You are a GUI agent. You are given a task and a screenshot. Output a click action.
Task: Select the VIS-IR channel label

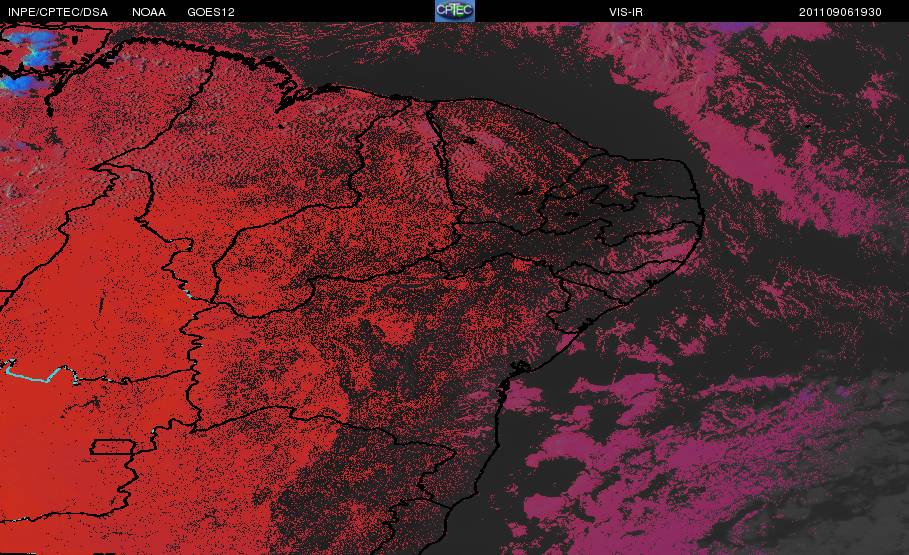626,12
